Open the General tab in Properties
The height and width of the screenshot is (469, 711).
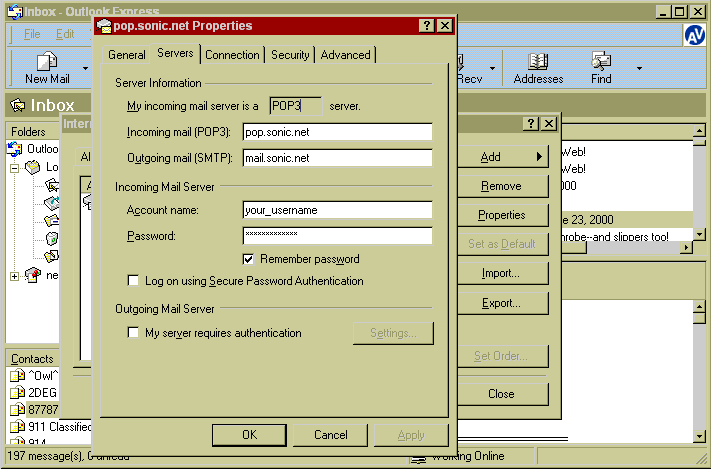[127, 55]
